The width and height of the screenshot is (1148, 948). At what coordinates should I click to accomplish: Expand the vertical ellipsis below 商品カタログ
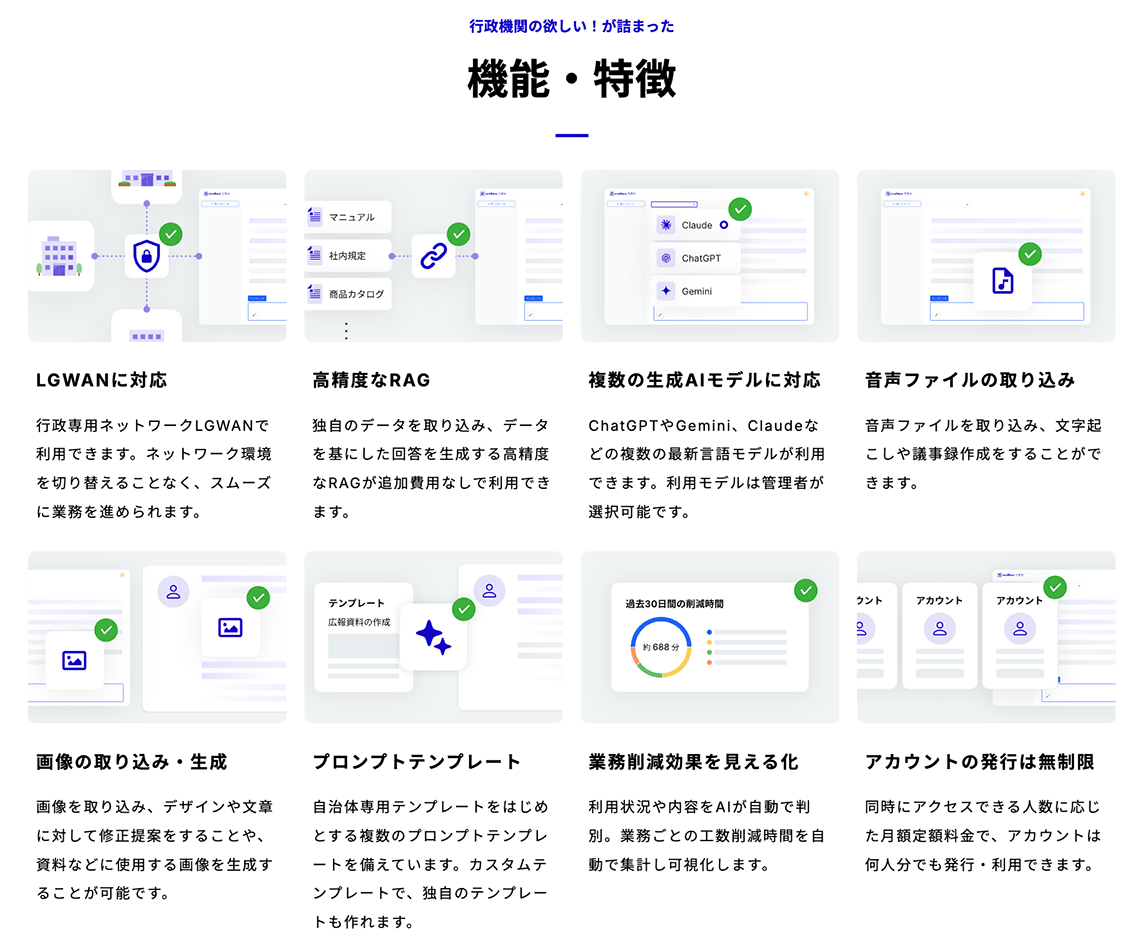[347, 330]
